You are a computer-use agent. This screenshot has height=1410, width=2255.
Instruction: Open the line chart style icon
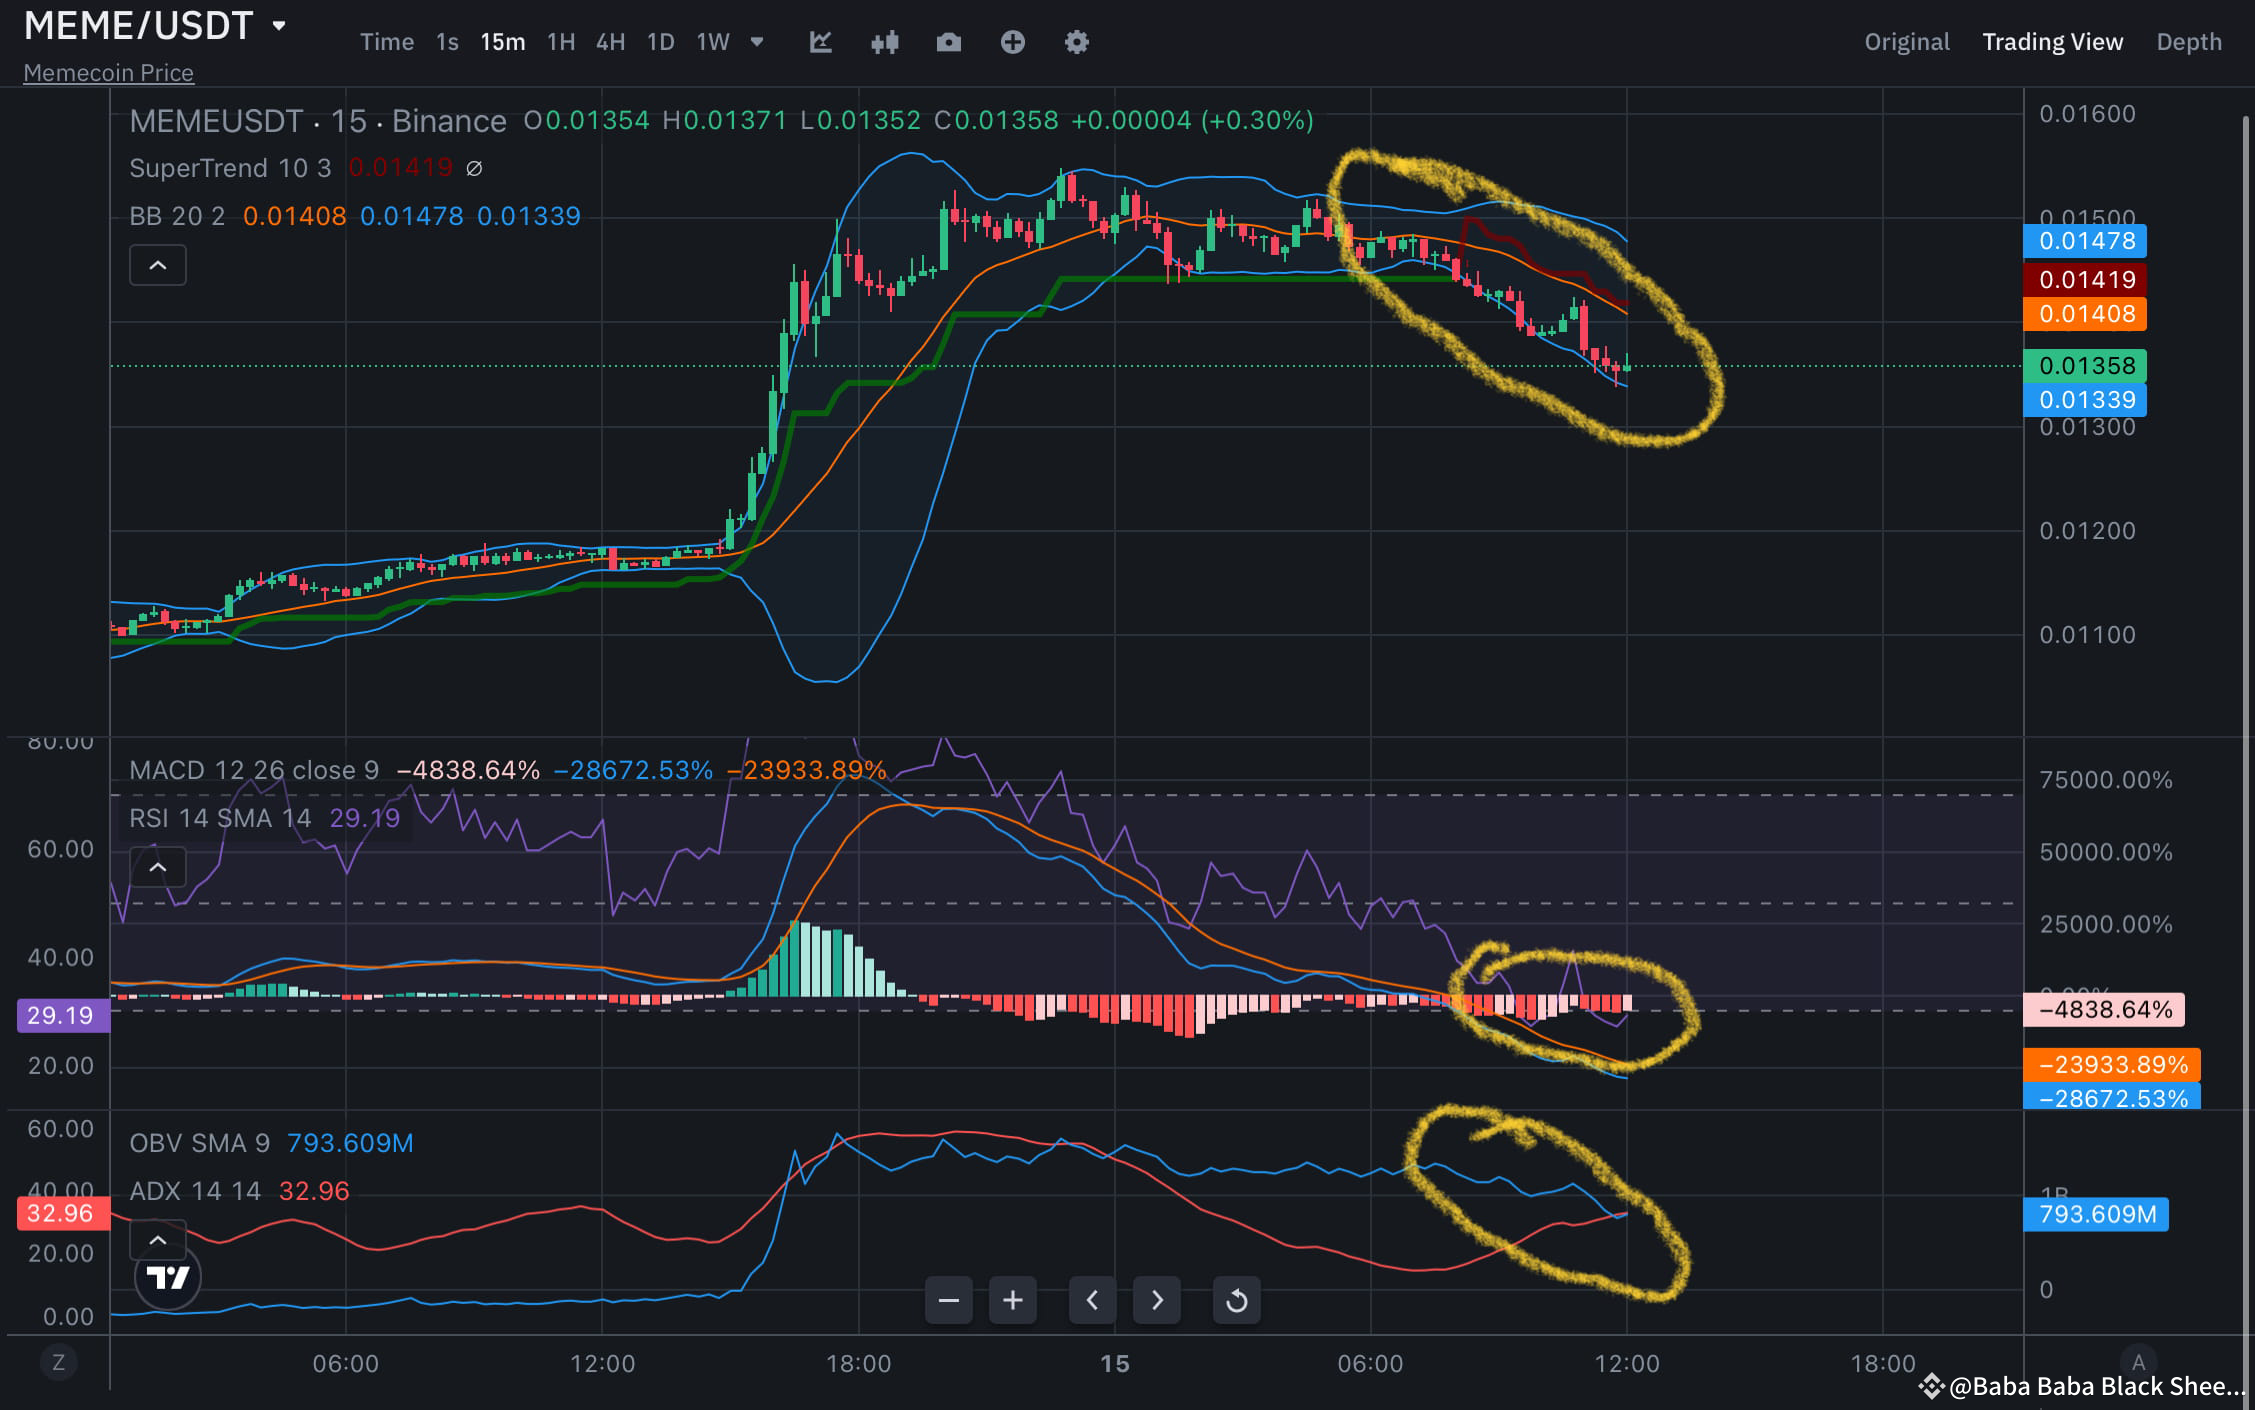[x=820, y=42]
